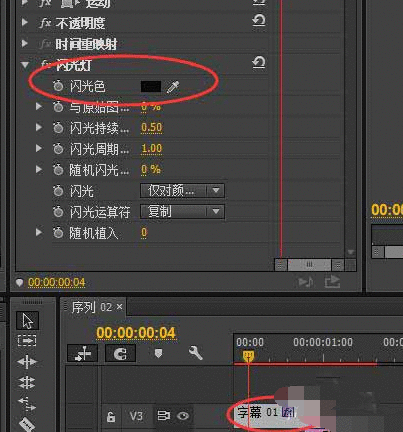This screenshot has height=432, width=403.
Task: Click the sequence timecode 00:00:00:04
Action: pos(136,333)
